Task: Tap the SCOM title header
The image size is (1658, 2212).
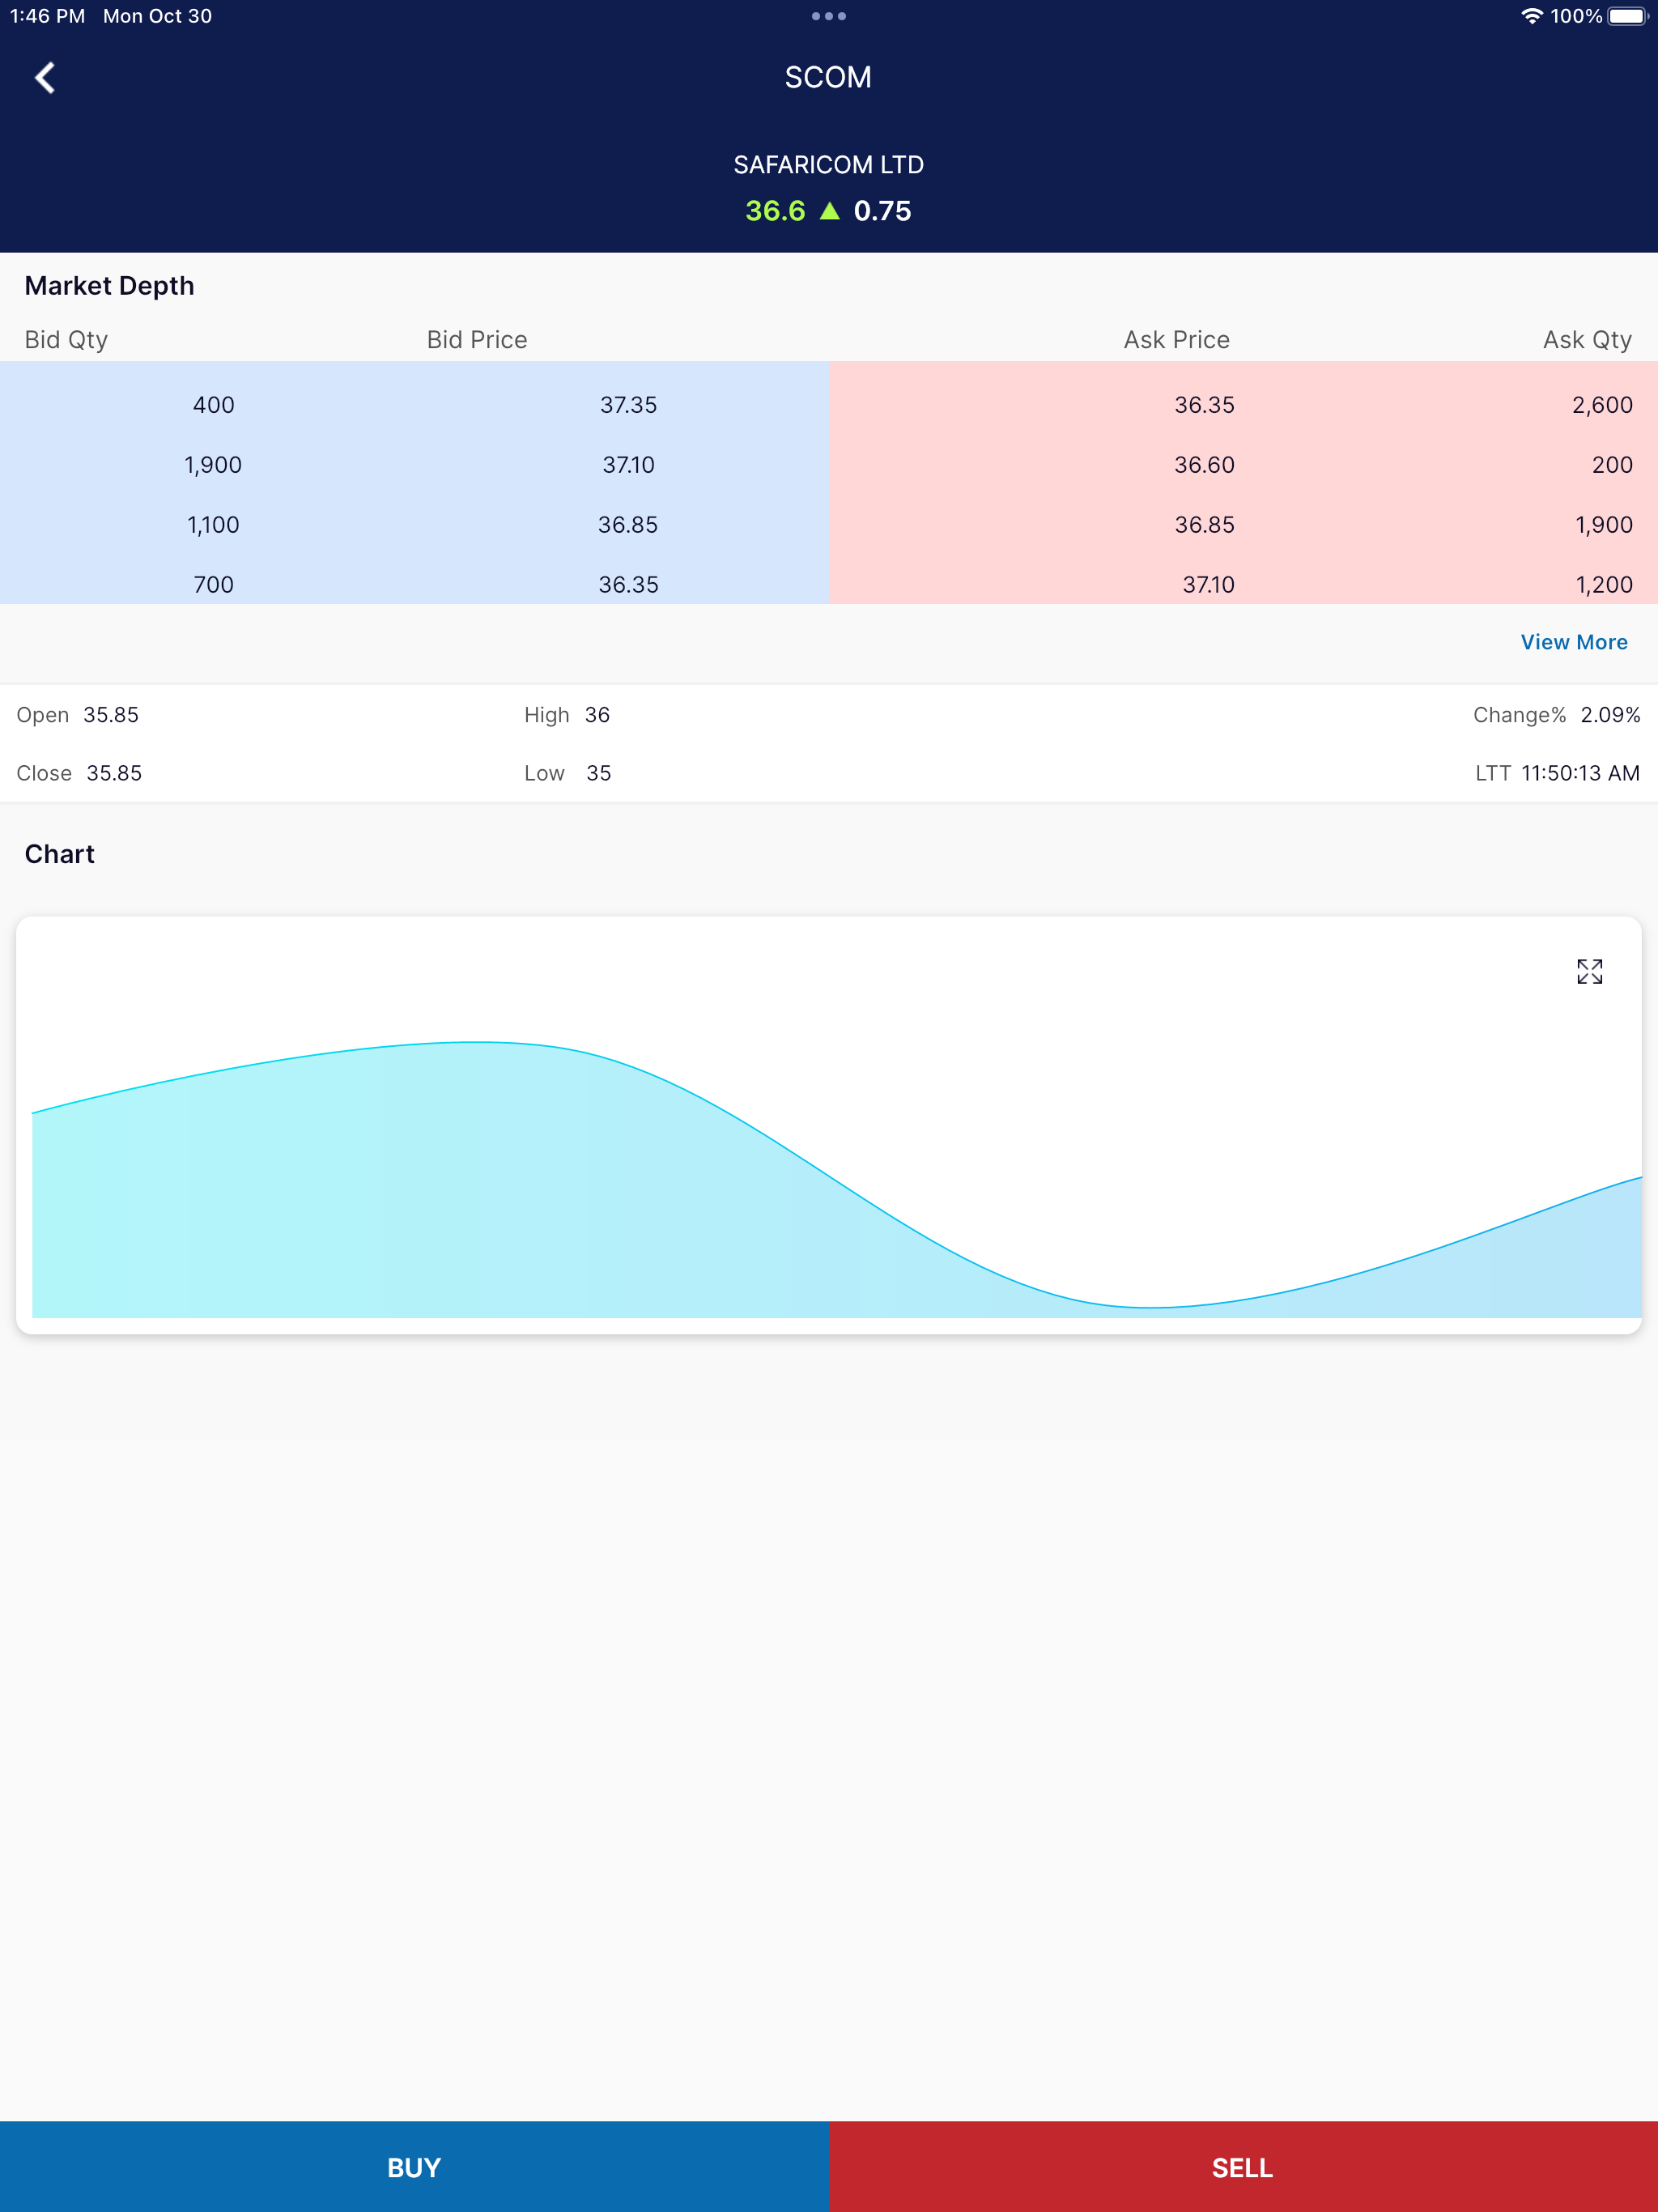Action: point(828,78)
